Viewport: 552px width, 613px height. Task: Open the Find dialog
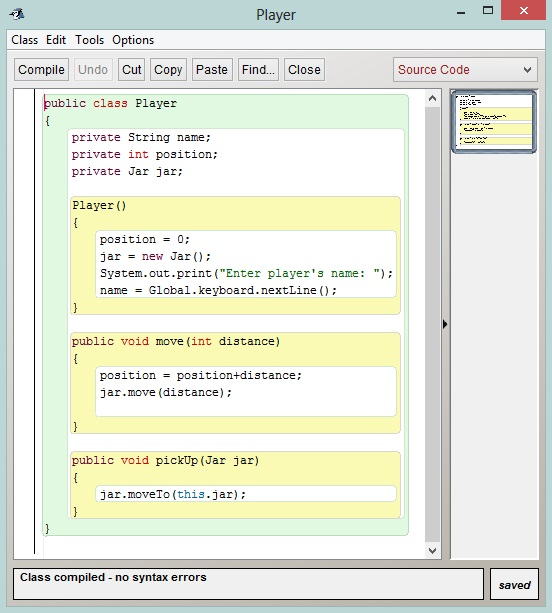coord(258,70)
